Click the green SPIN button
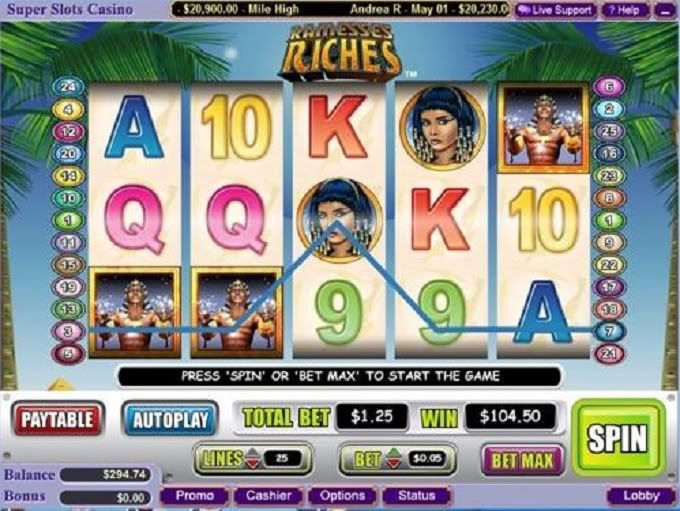This screenshot has width=680, height=511. pyautogui.click(x=618, y=438)
